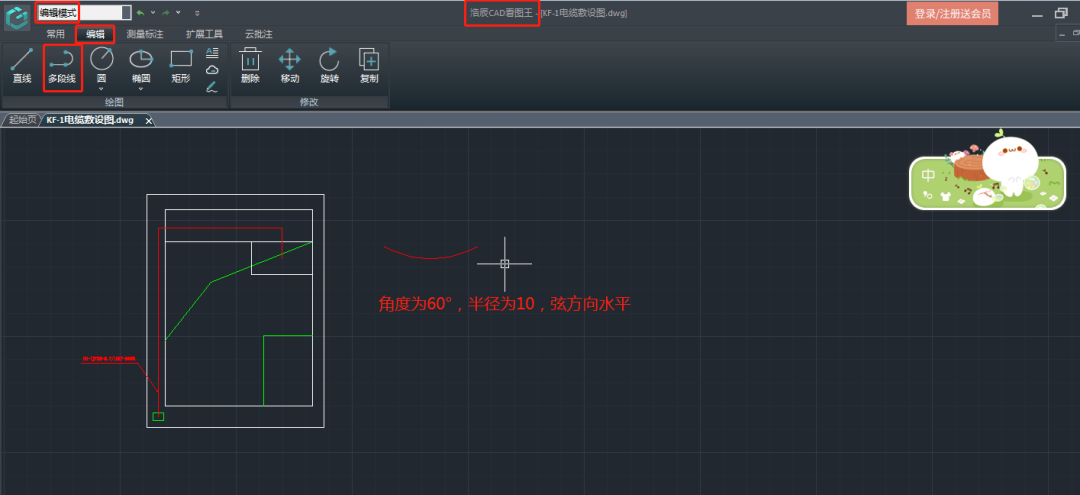Screen dimensions: 1080x495
Task: Switch to the 扩展工具 ribbon tab
Action: [x=205, y=34]
